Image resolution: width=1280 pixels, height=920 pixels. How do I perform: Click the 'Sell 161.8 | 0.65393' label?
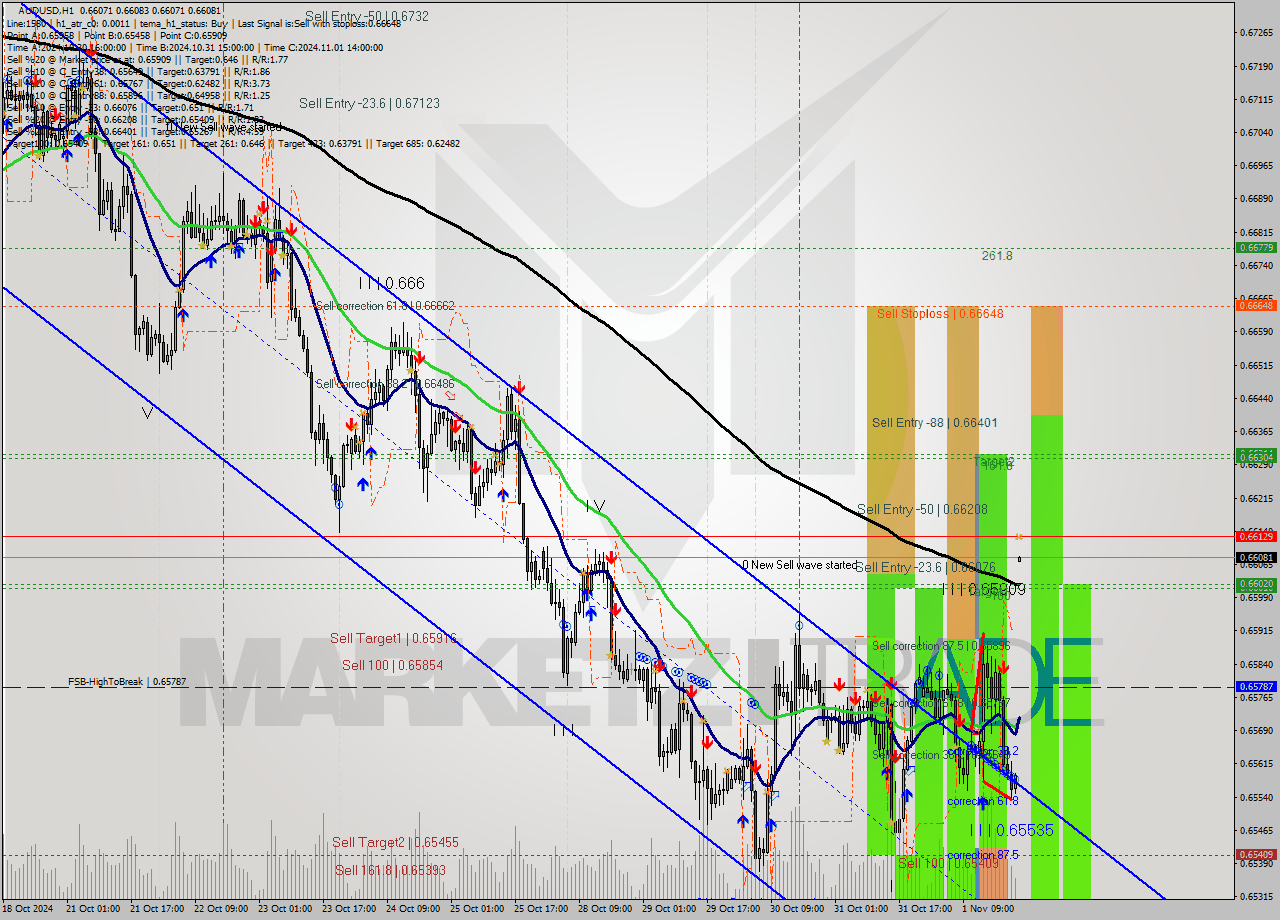point(390,870)
